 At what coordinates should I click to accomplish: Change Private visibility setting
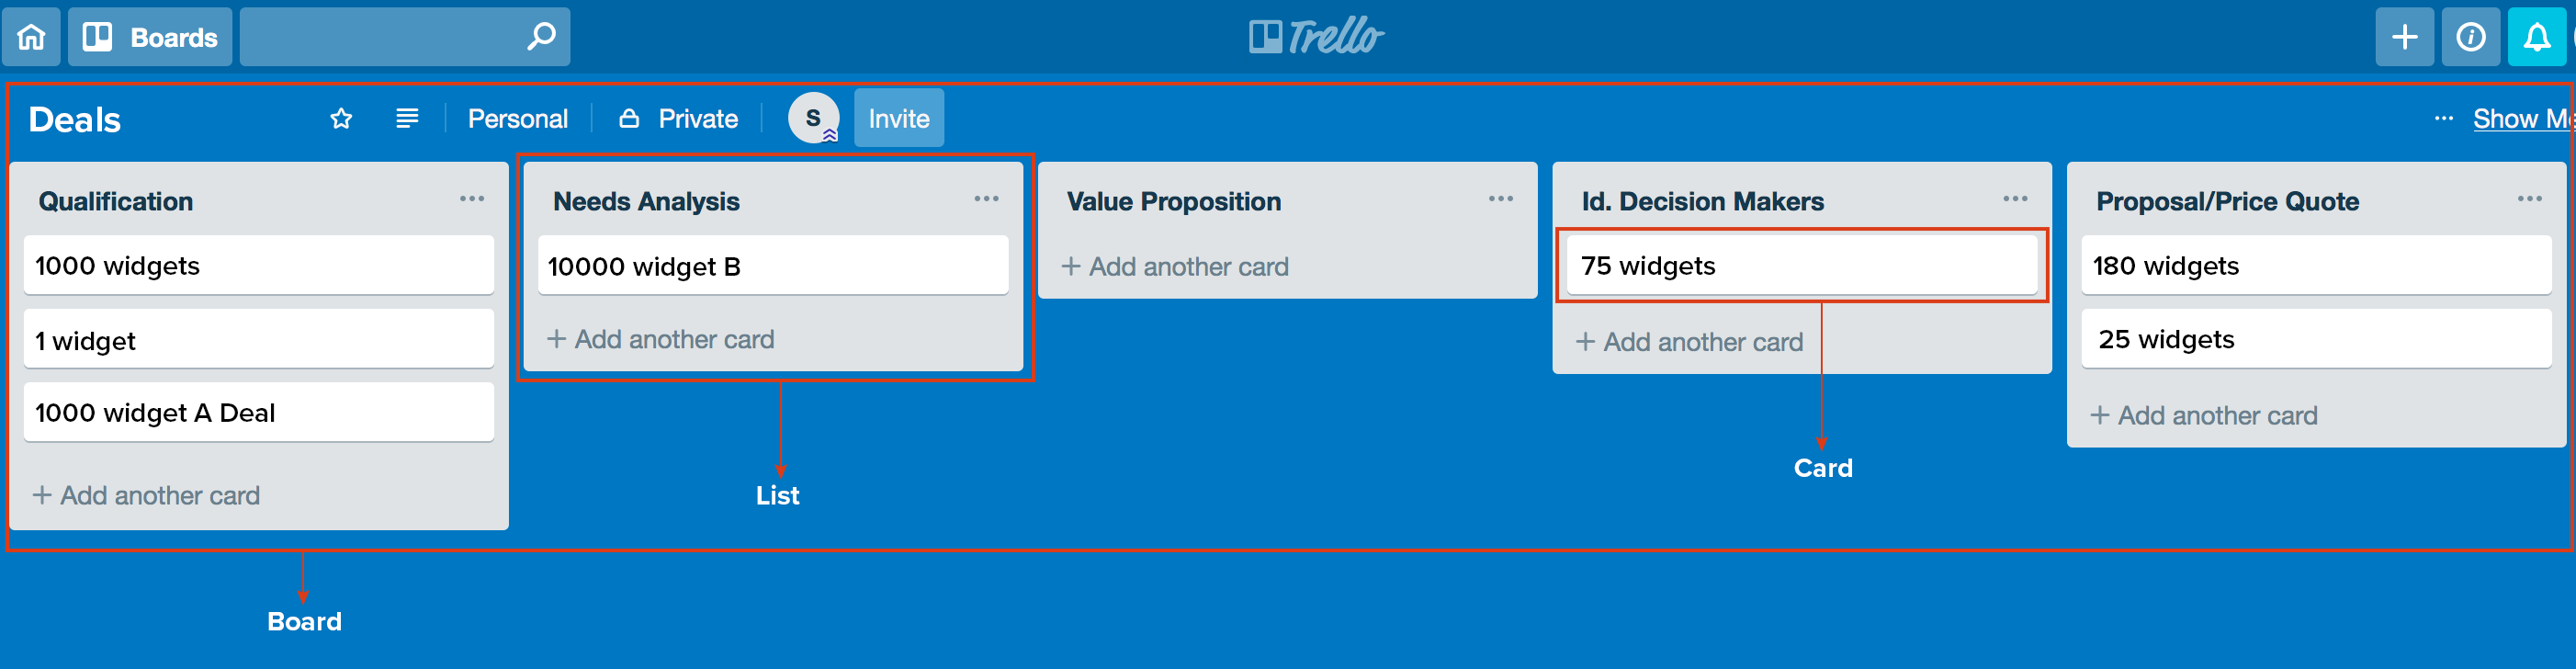pyautogui.click(x=679, y=119)
